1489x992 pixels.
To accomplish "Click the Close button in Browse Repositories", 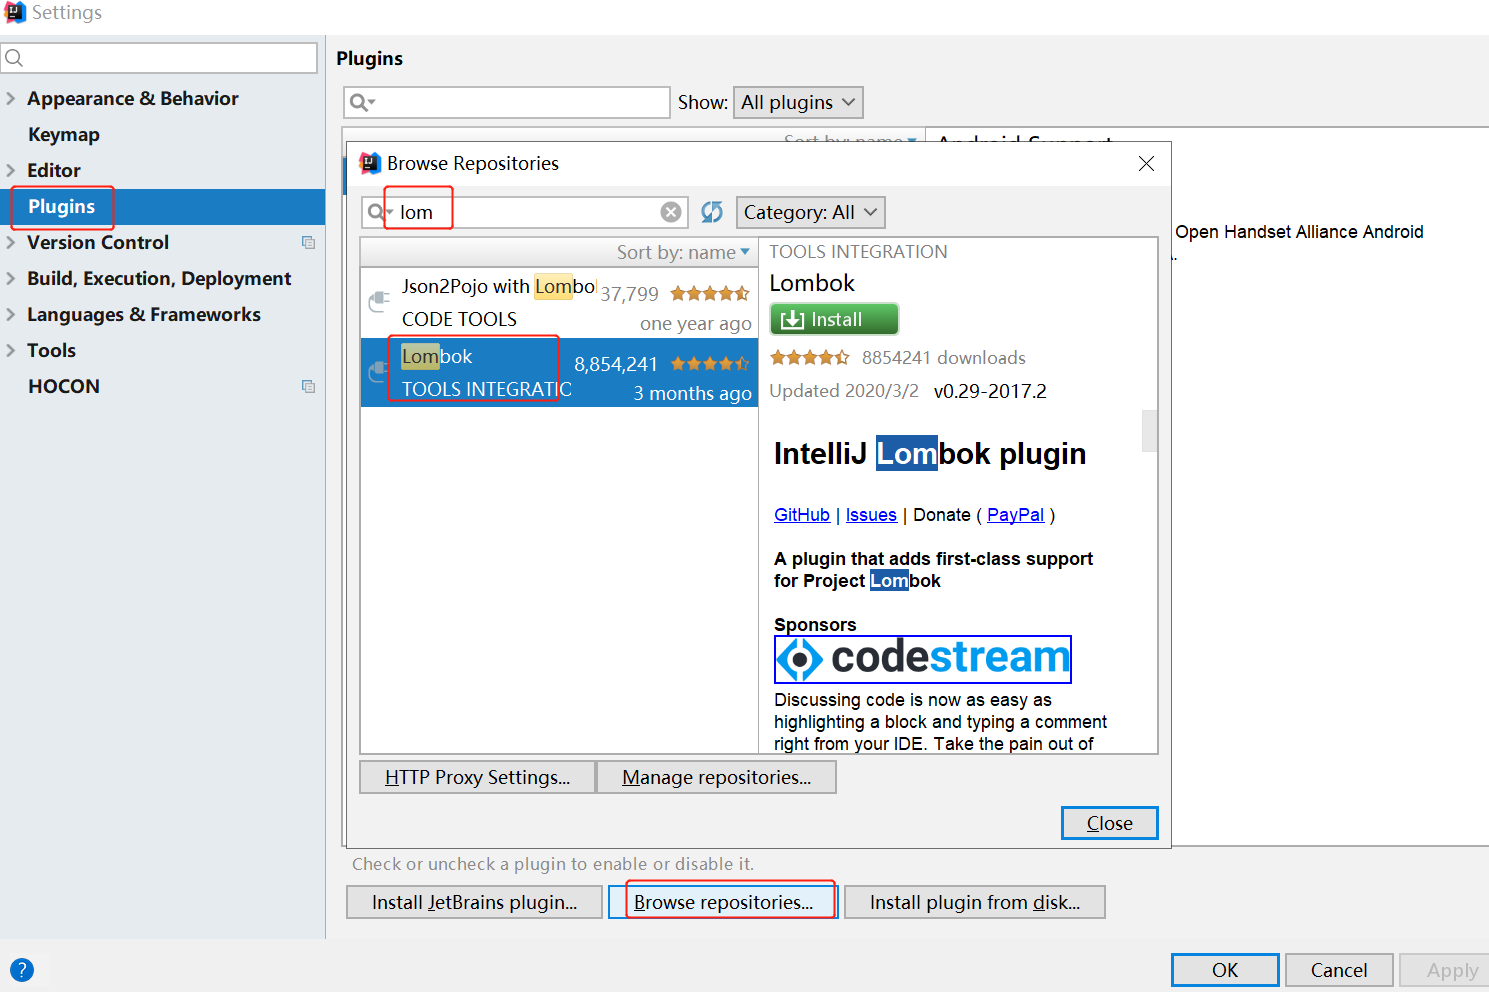I will 1110,823.
